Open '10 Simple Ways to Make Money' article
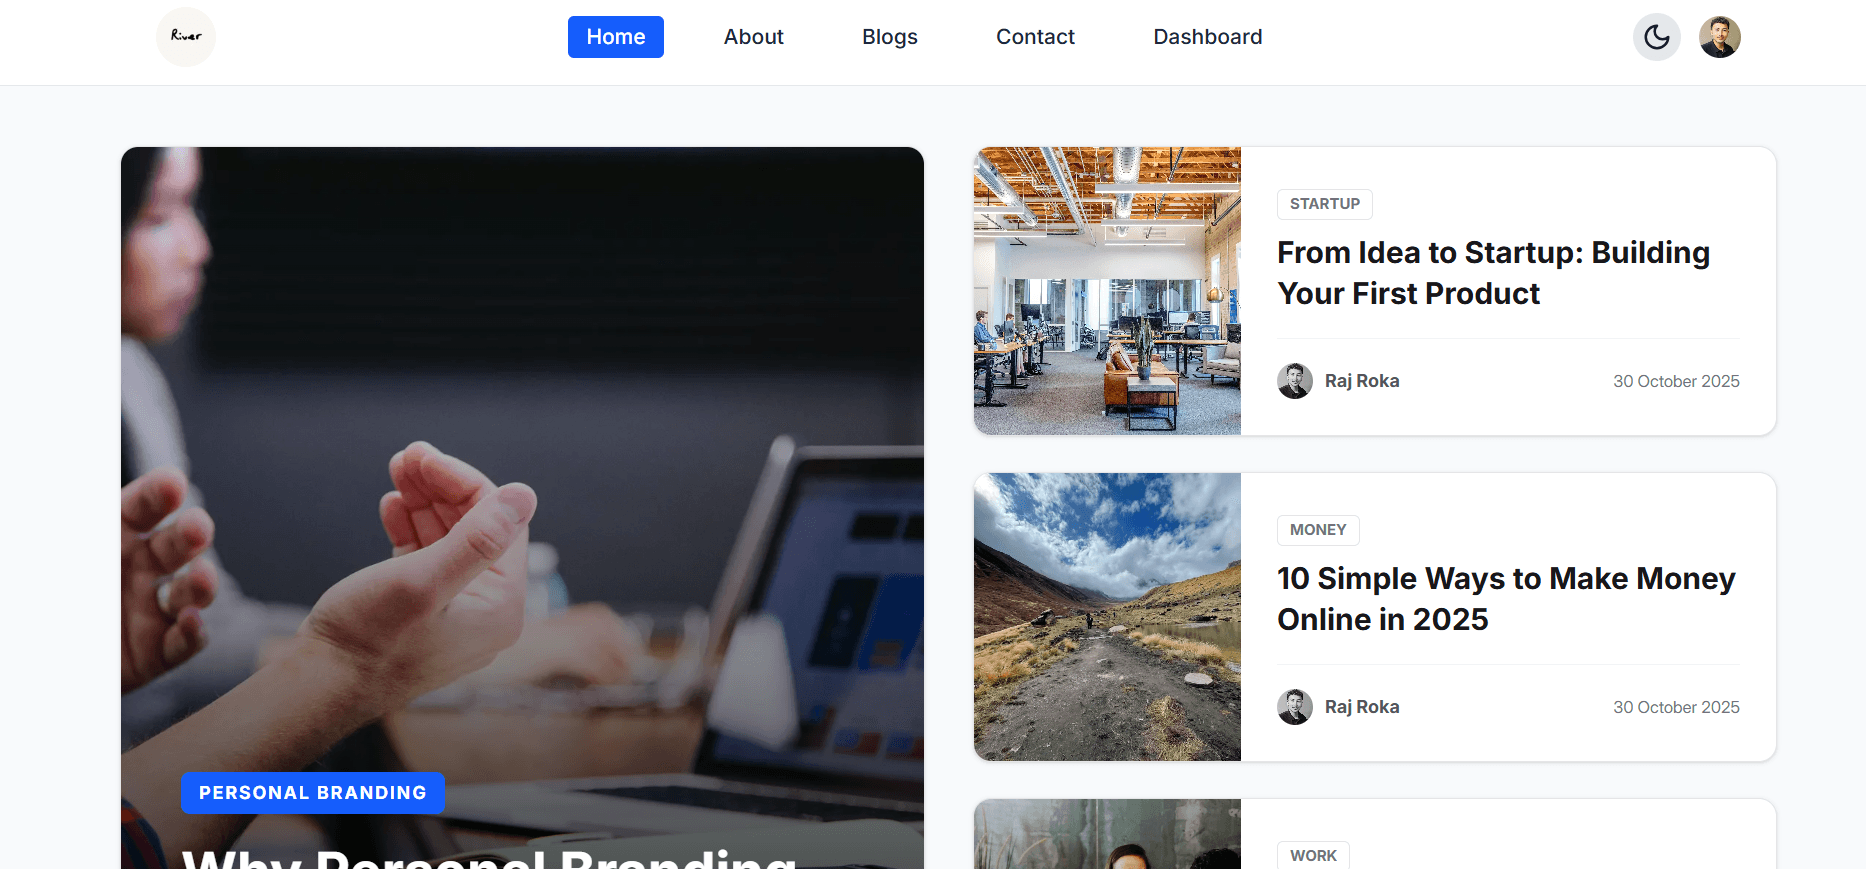 click(x=1506, y=599)
